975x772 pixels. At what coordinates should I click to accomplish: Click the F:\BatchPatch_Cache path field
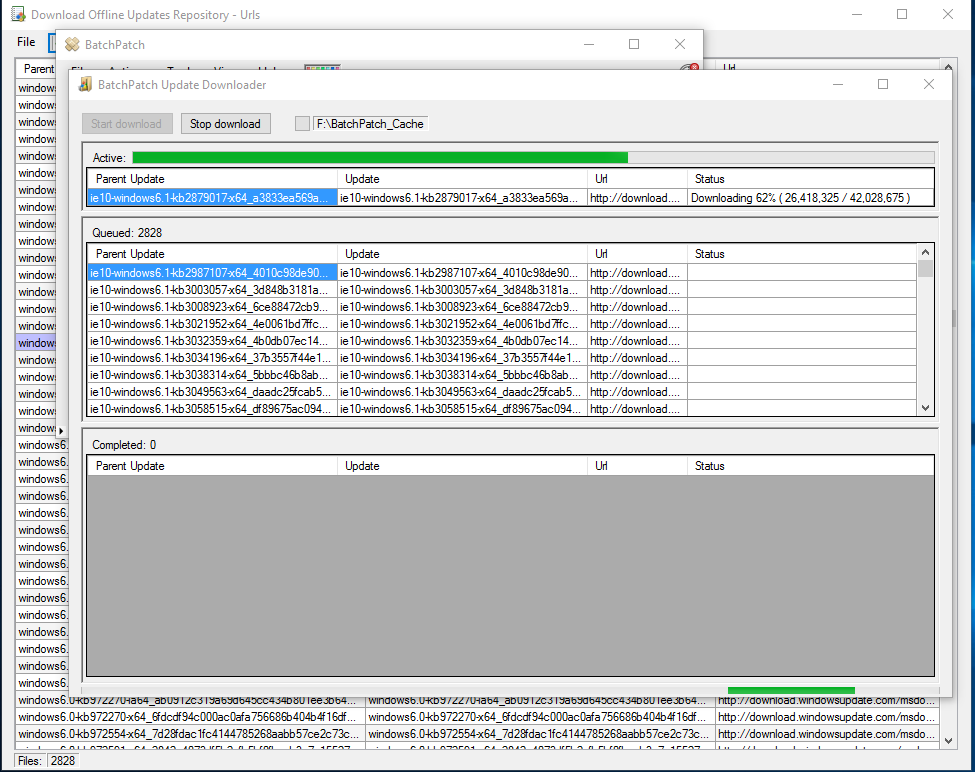(370, 124)
